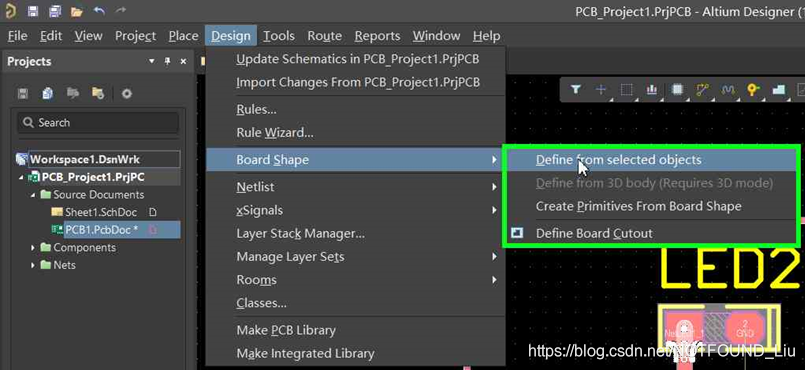Expand the Components folder
This screenshot has width=805, height=370.
[33, 248]
